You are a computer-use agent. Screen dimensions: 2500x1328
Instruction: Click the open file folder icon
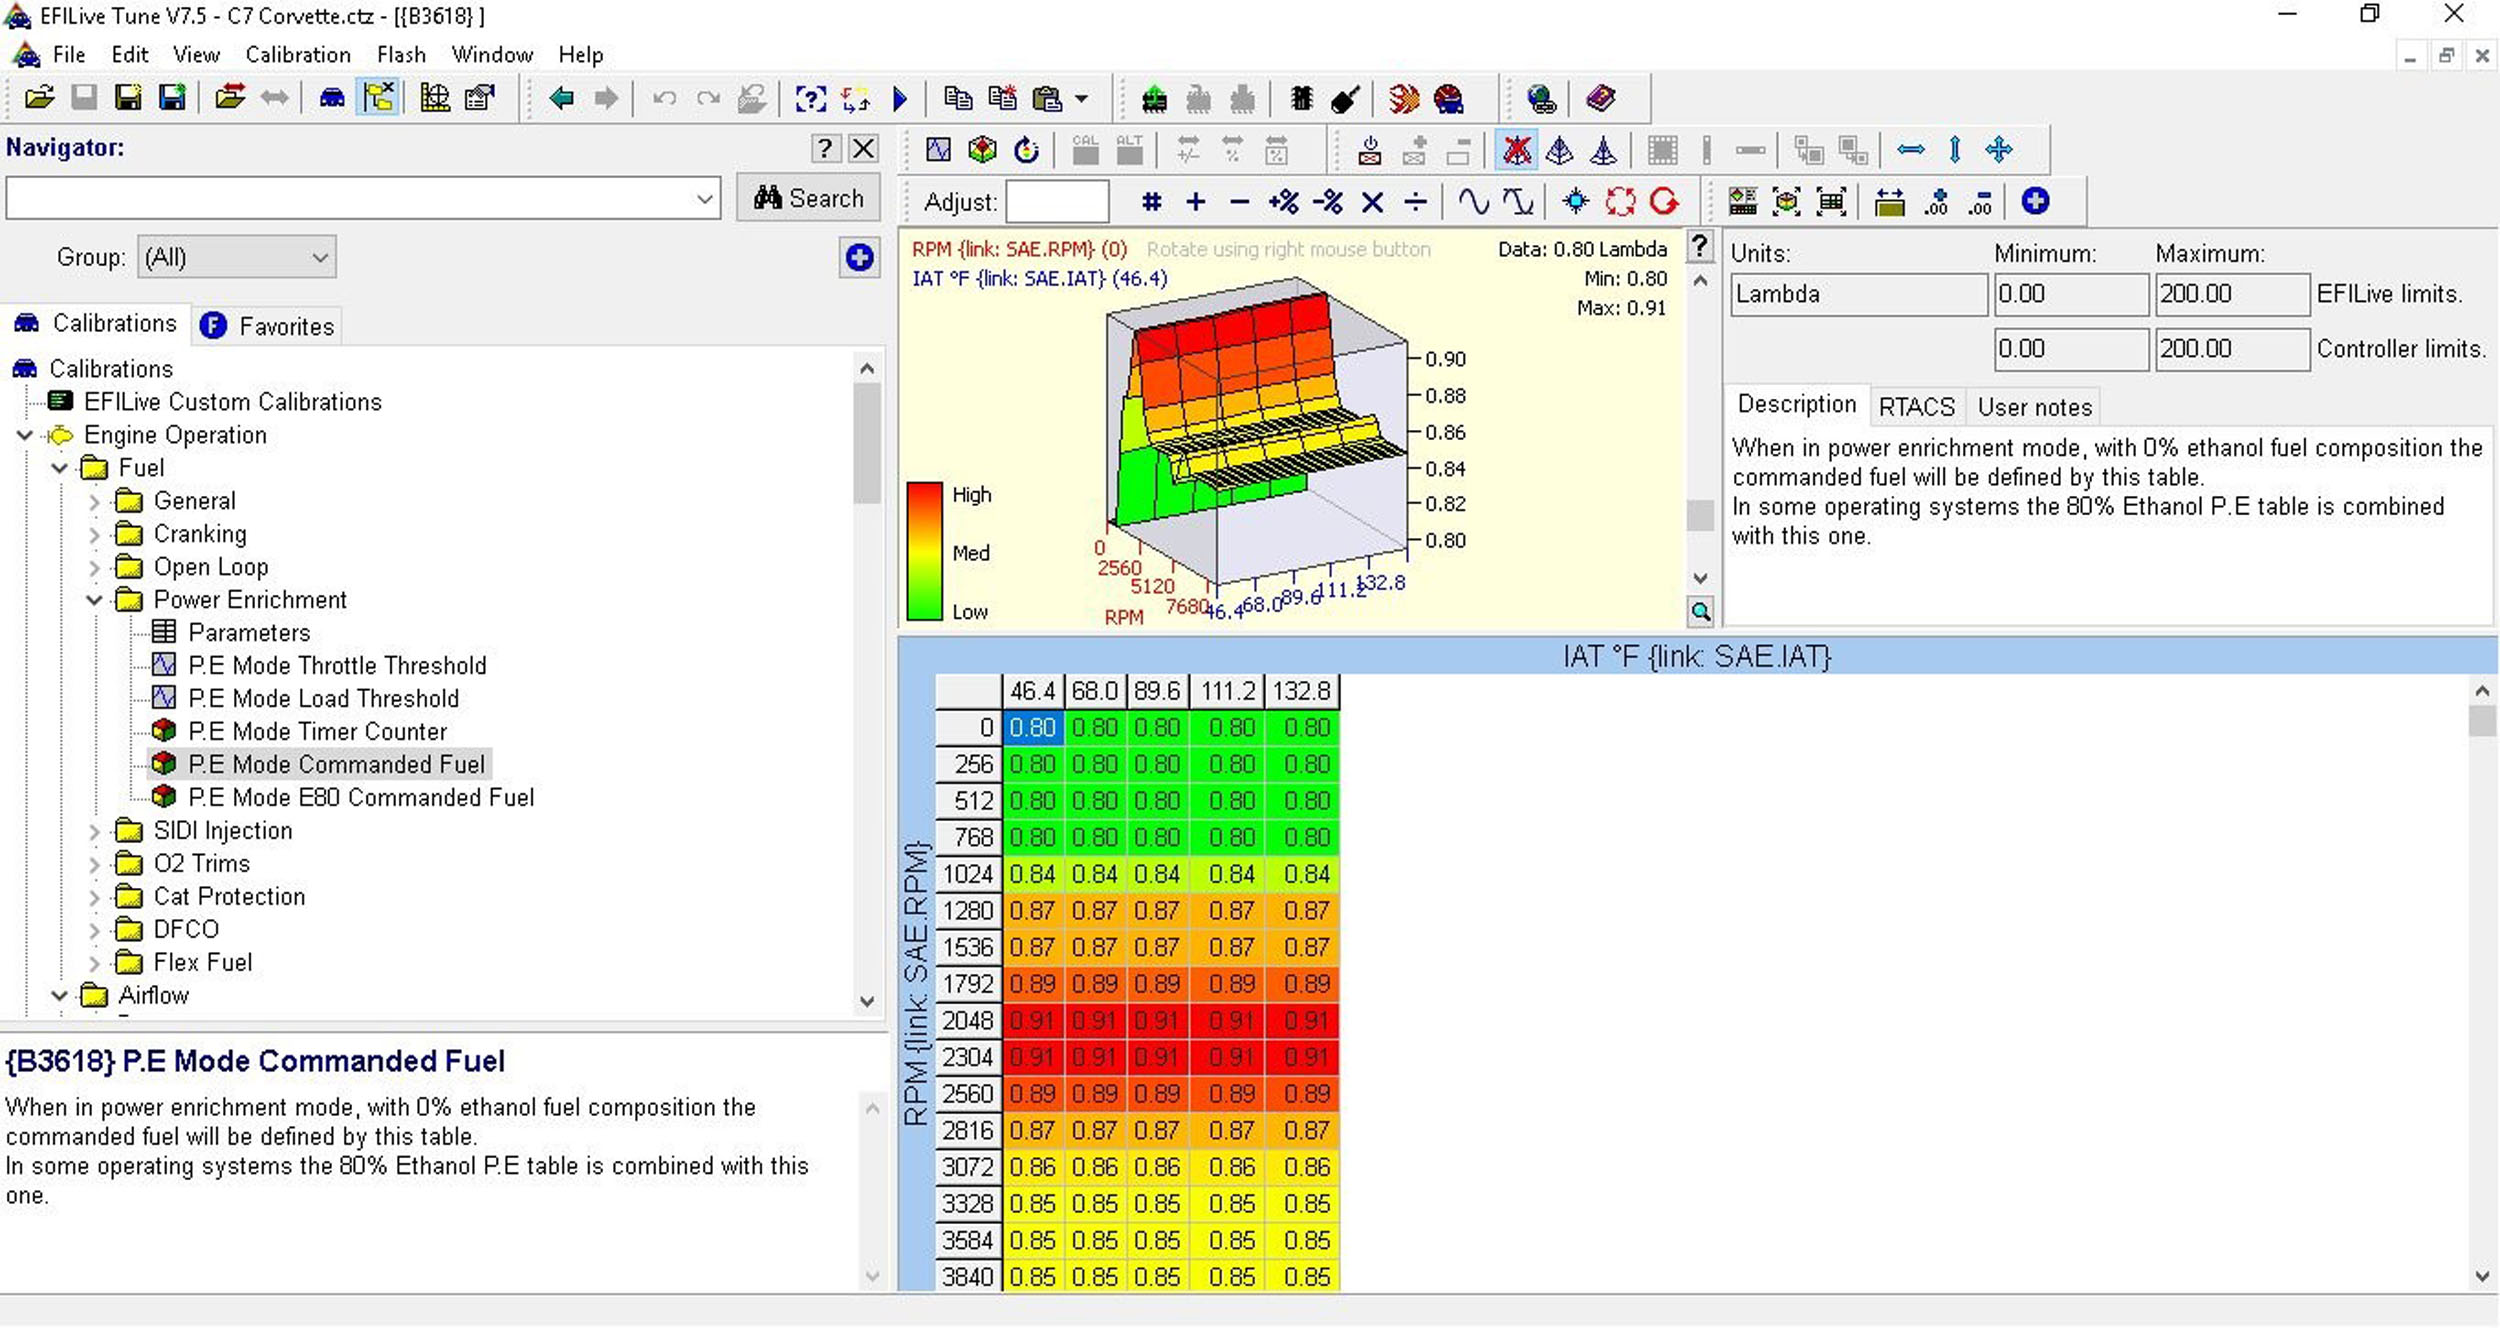pos(40,98)
